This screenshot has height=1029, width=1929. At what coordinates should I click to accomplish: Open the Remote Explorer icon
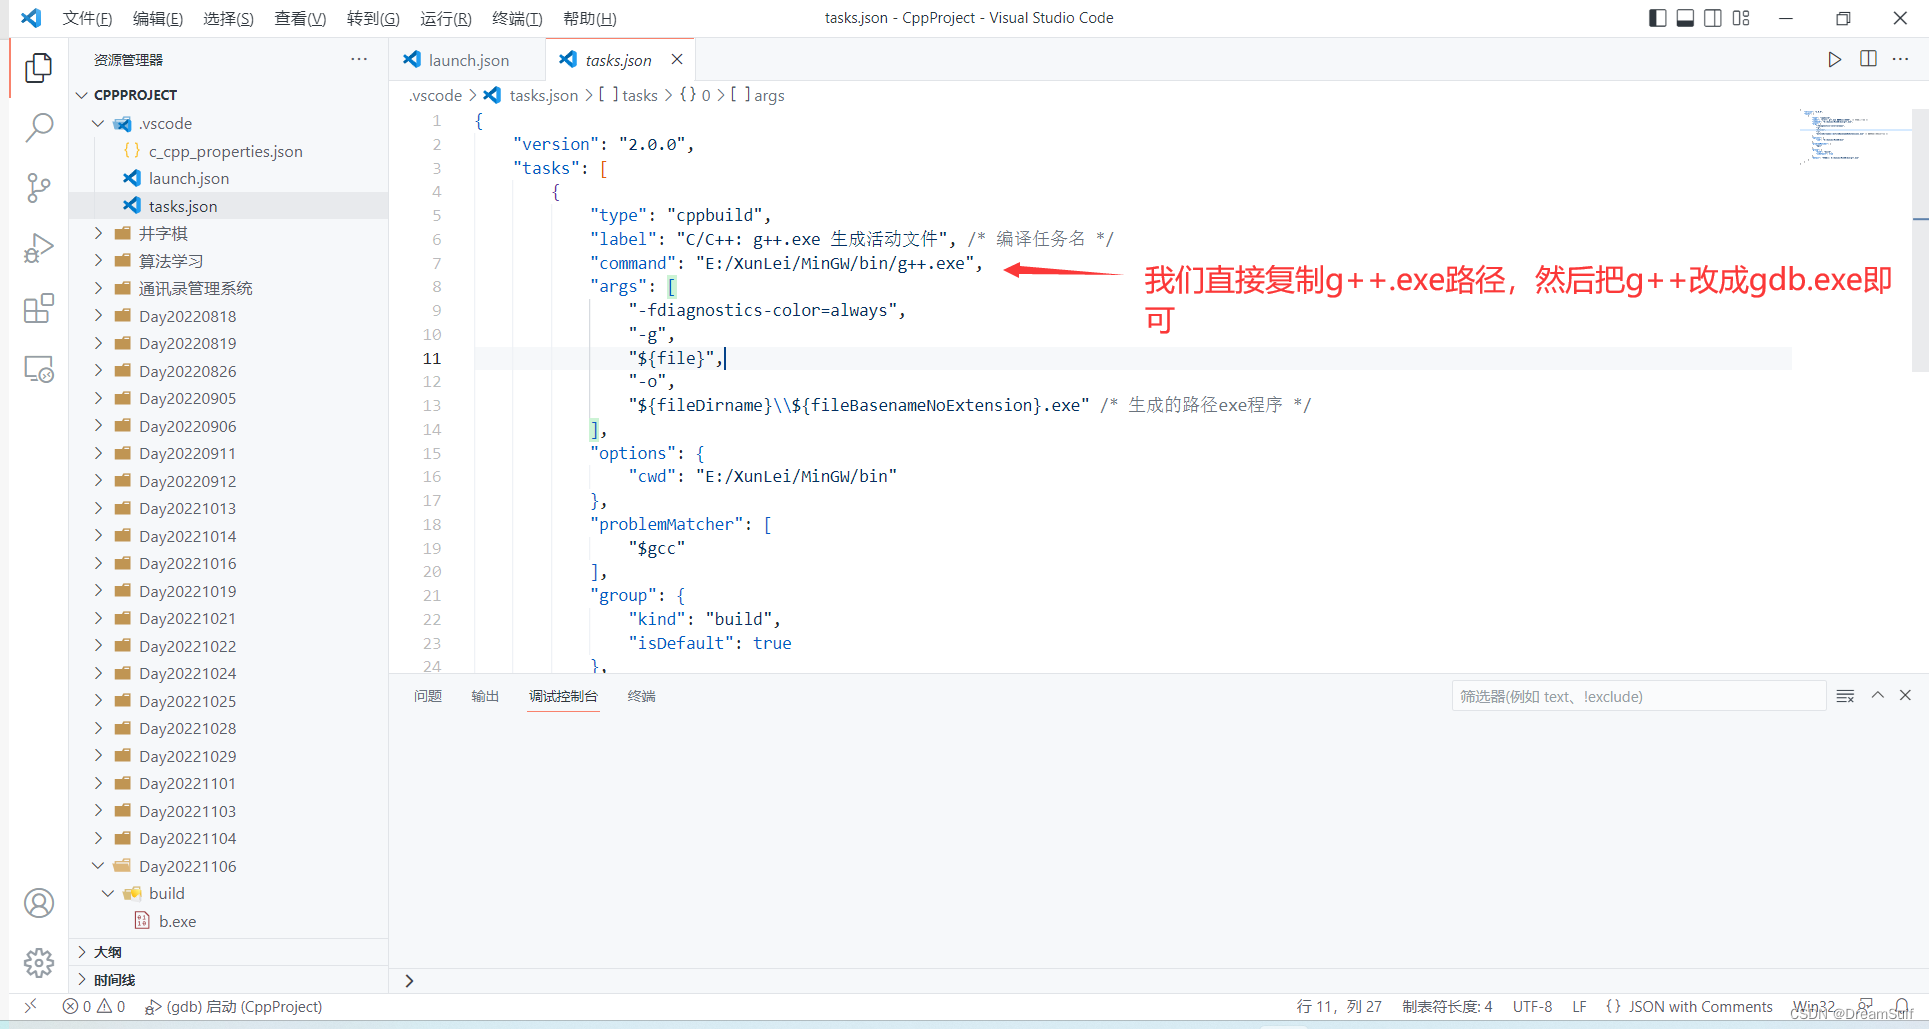(38, 369)
